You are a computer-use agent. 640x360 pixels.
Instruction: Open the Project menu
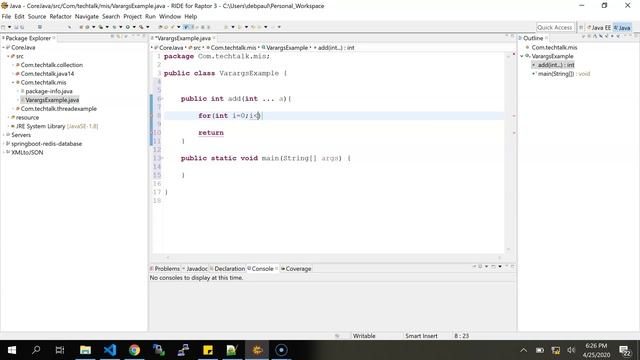click(x=132, y=16)
